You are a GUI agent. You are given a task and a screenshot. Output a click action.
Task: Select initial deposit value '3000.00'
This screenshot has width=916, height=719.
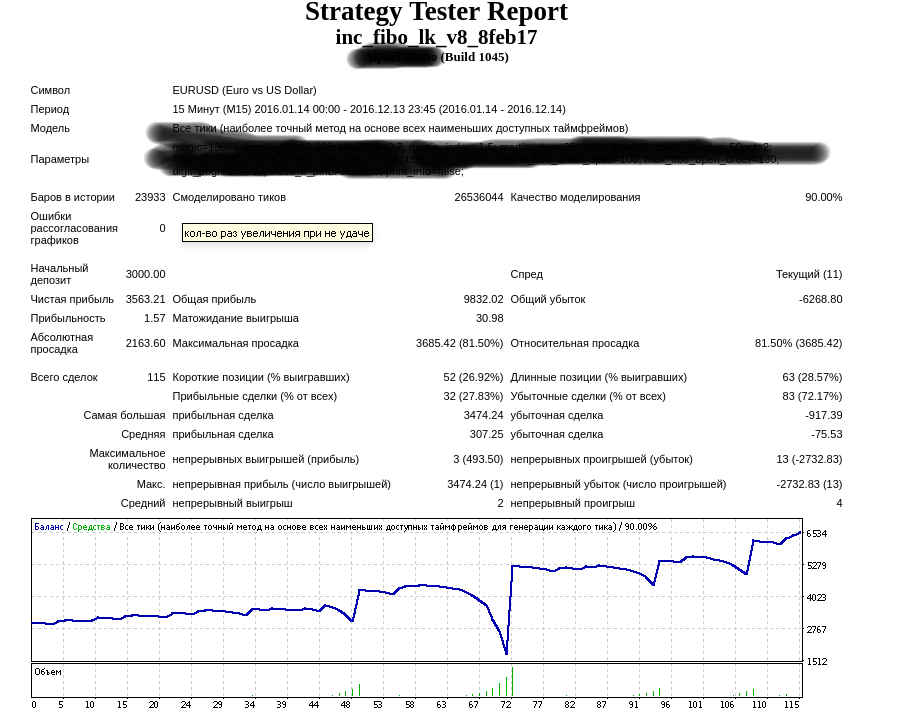145,275
